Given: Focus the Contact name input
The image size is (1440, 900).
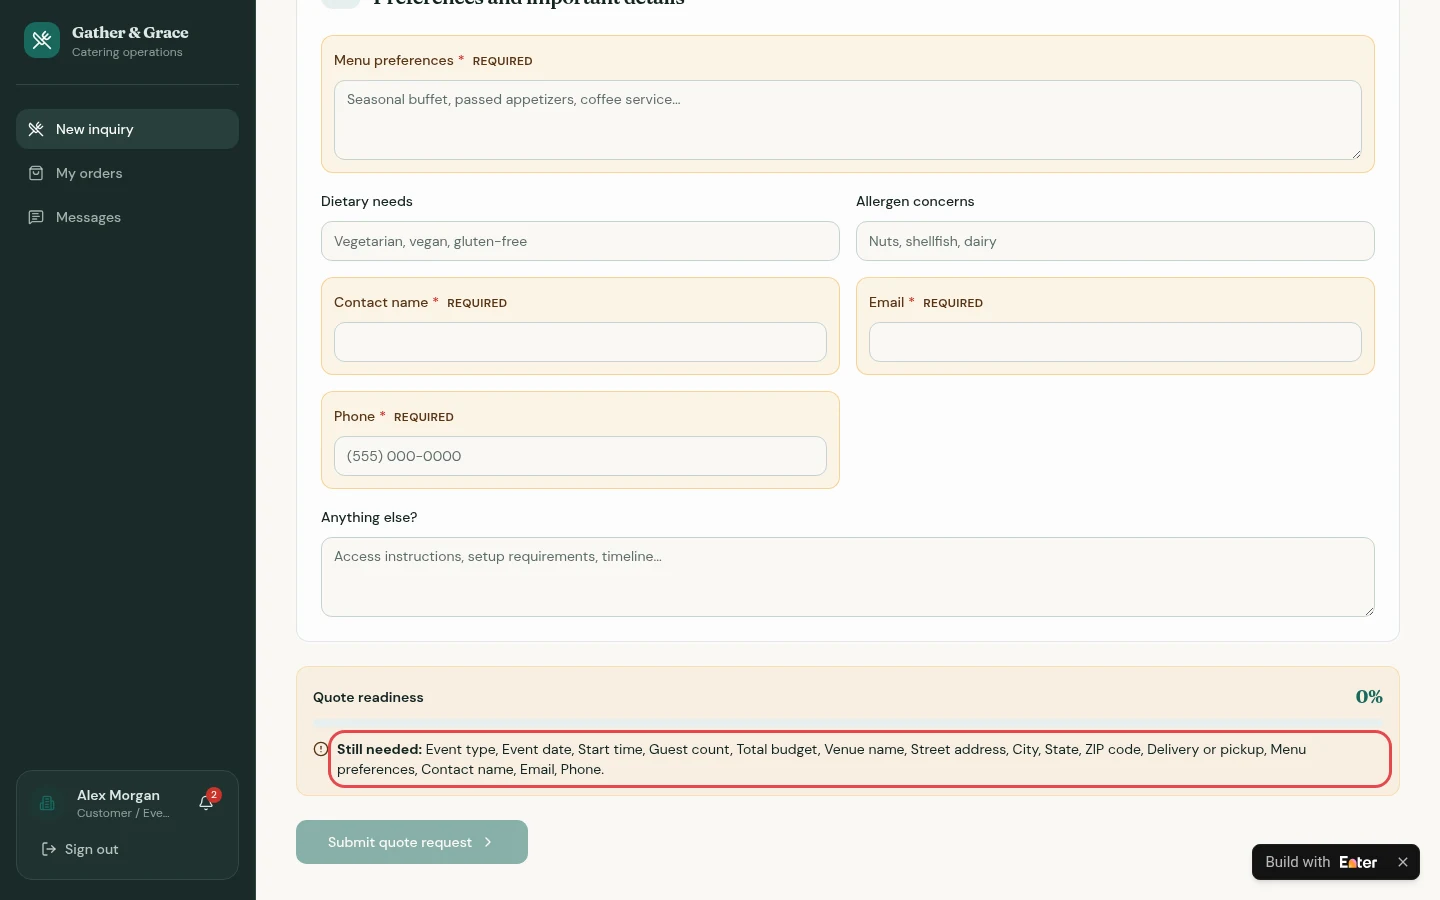Looking at the screenshot, I should 580,342.
